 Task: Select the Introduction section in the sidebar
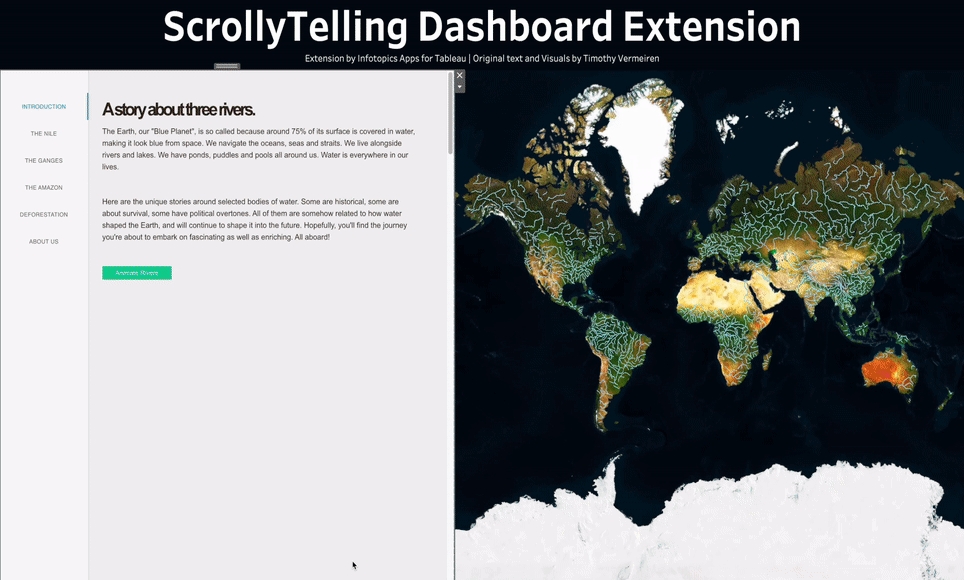point(44,106)
